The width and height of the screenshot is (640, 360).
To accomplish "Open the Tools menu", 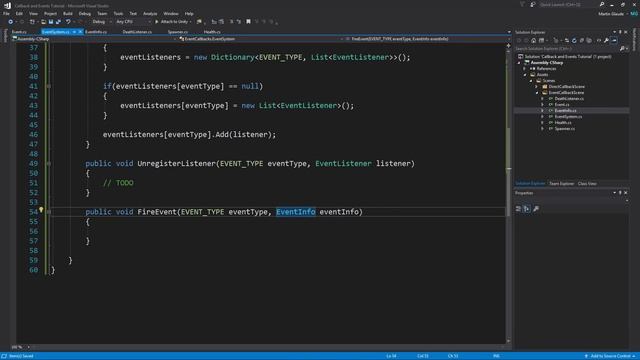I will click(118, 13).
